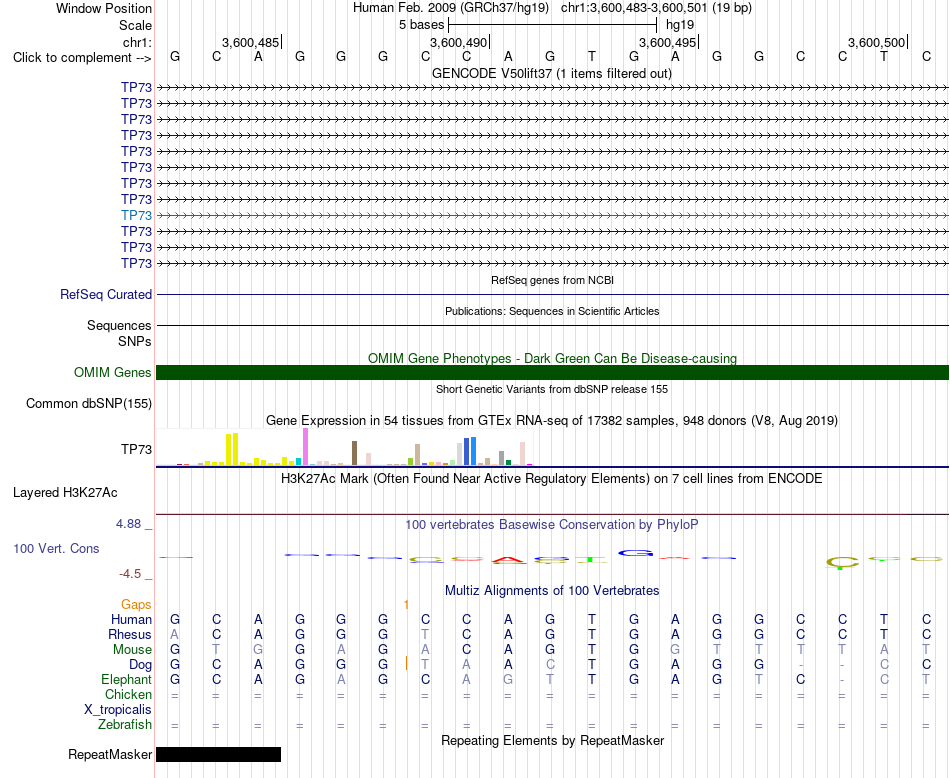This screenshot has height=778, width=950.
Task: Click the dark green OMIM Genes bar
Action: tap(552, 373)
